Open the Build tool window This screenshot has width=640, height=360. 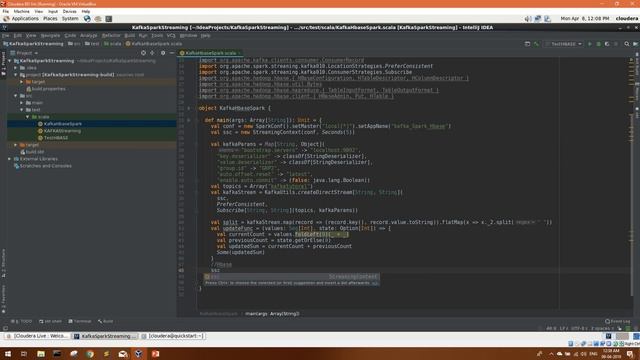[106, 321]
